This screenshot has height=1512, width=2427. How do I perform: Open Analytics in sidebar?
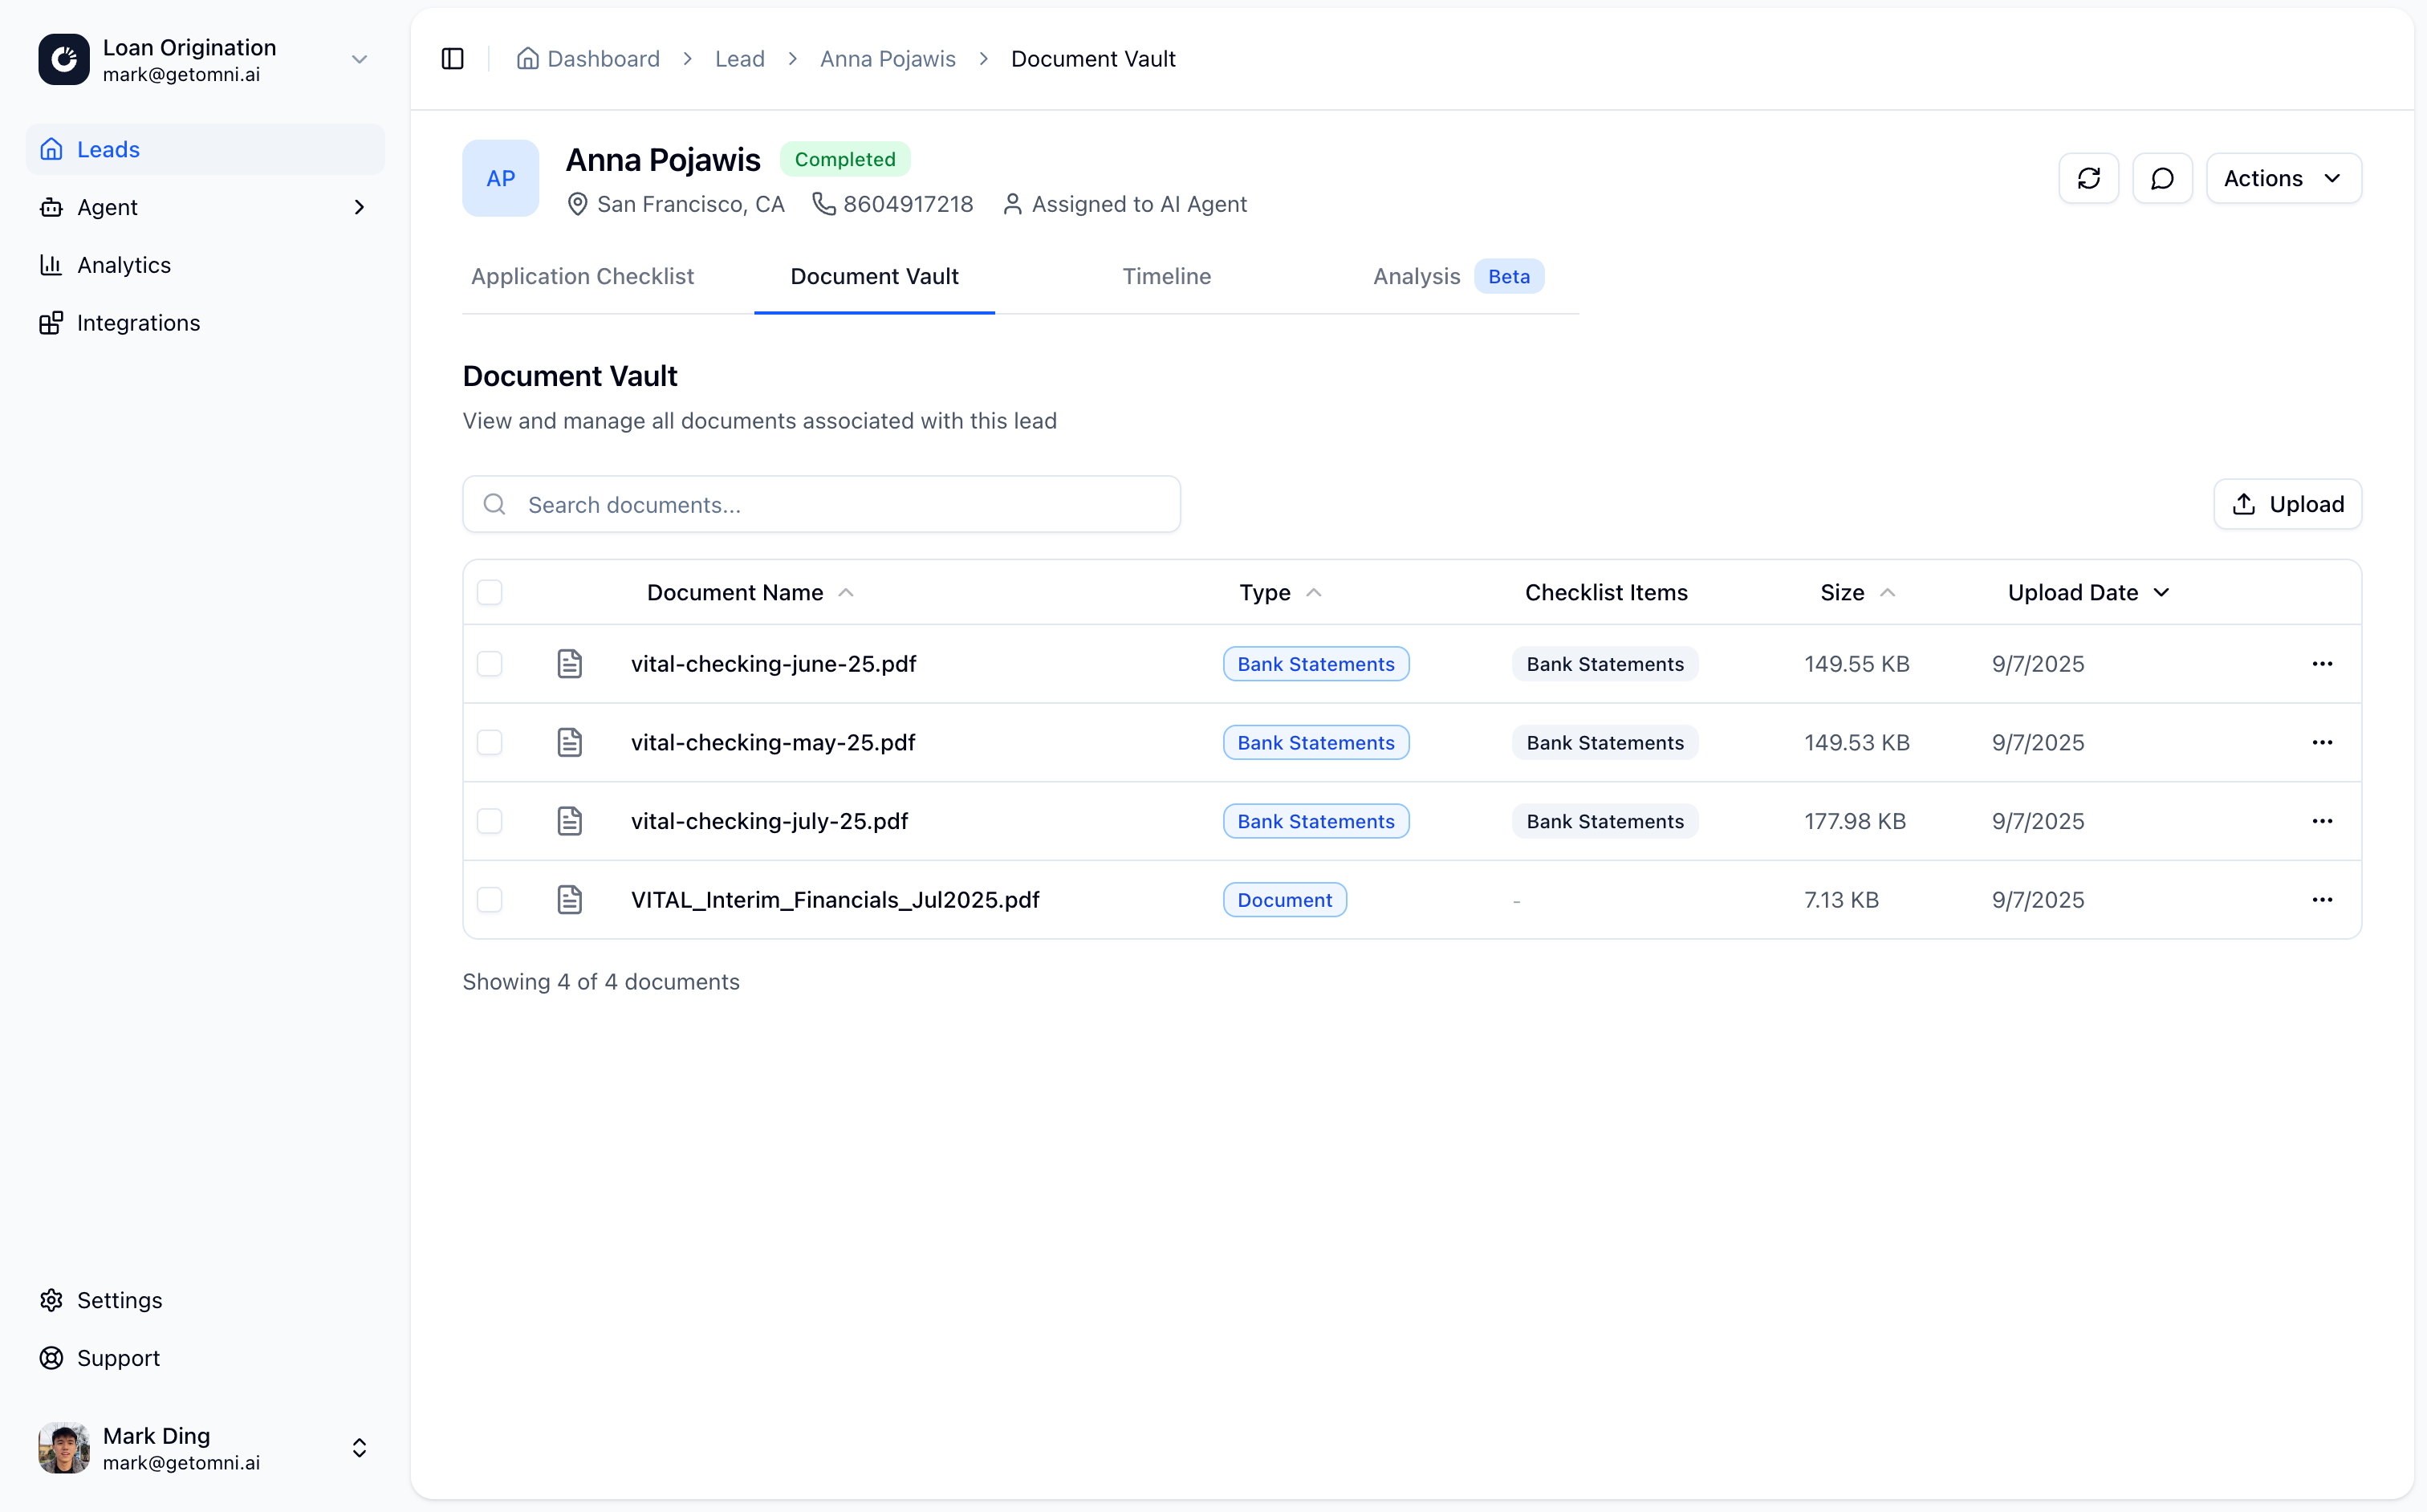point(124,265)
